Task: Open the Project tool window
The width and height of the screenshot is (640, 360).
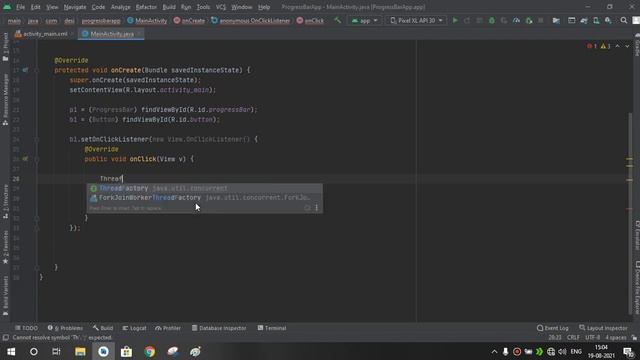Action: point(5,46)
